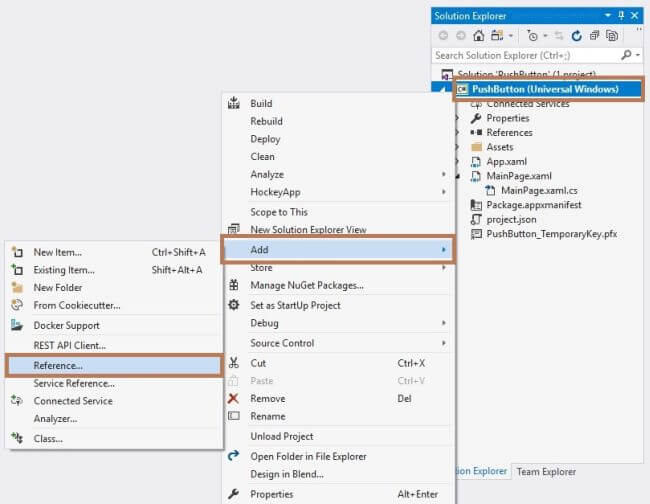Choose Reference... from the Add submenu

point(58,366)
